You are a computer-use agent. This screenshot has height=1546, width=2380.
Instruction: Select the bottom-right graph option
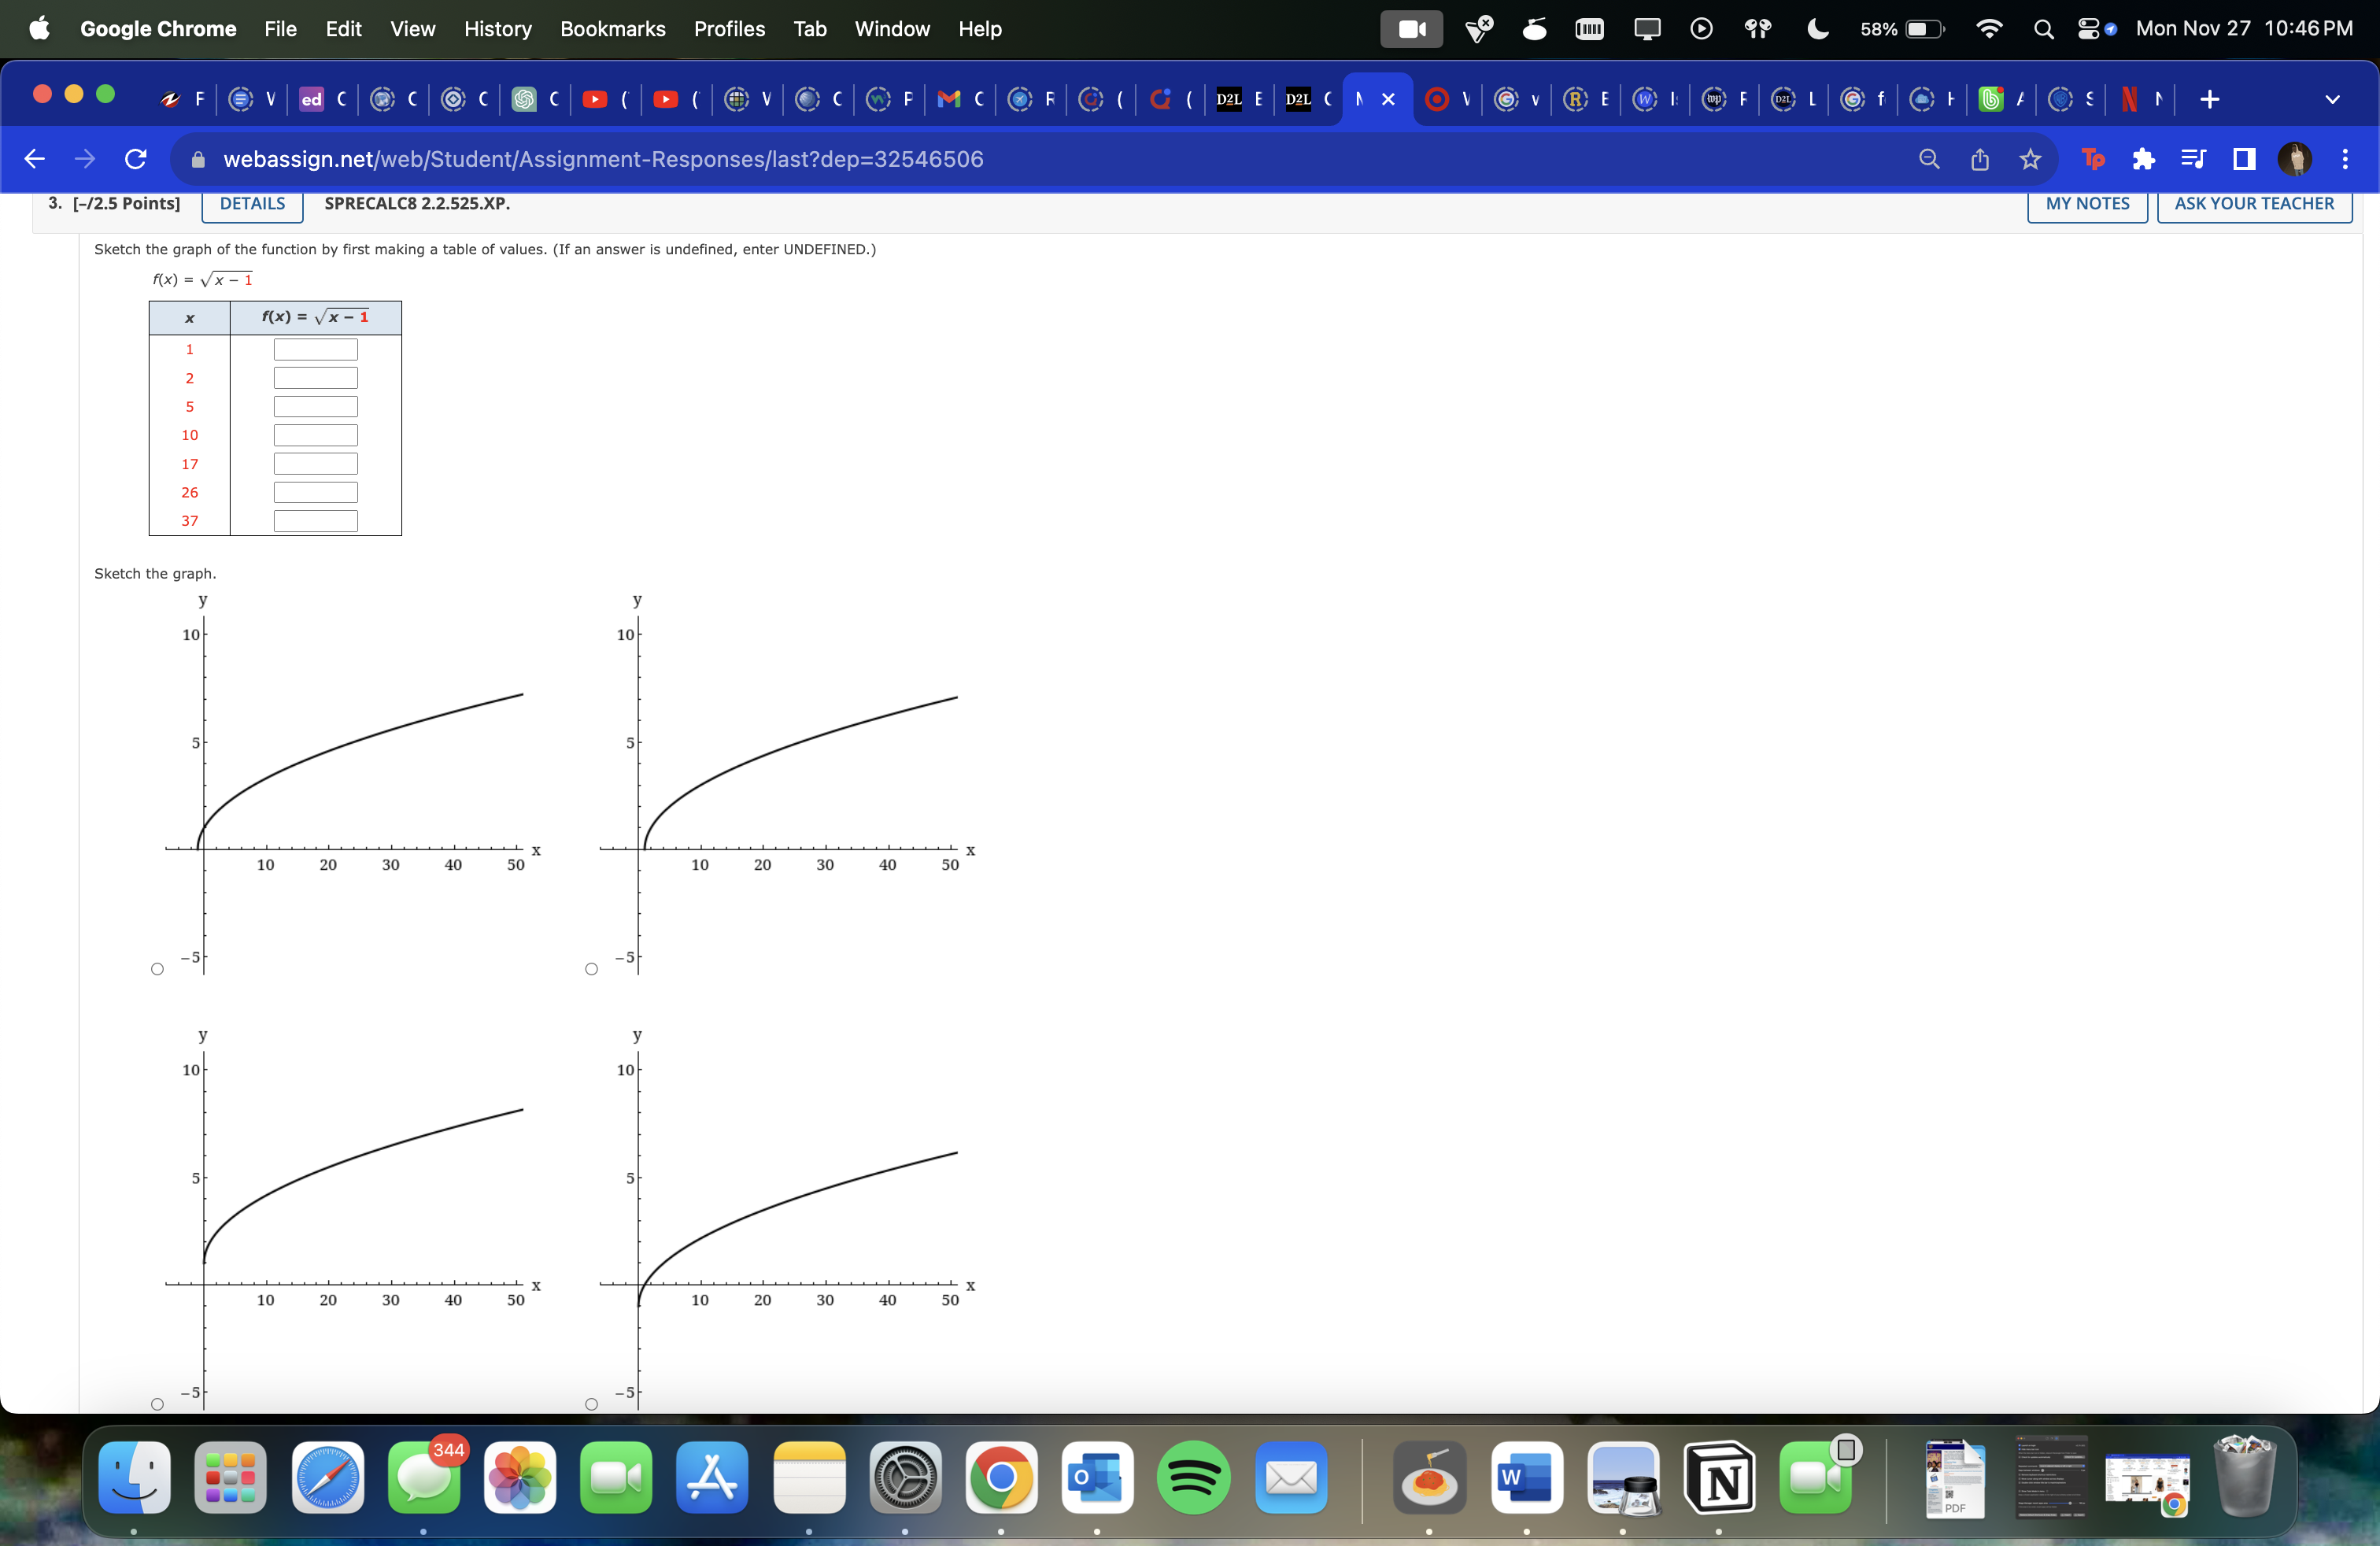coord(591,1404)
